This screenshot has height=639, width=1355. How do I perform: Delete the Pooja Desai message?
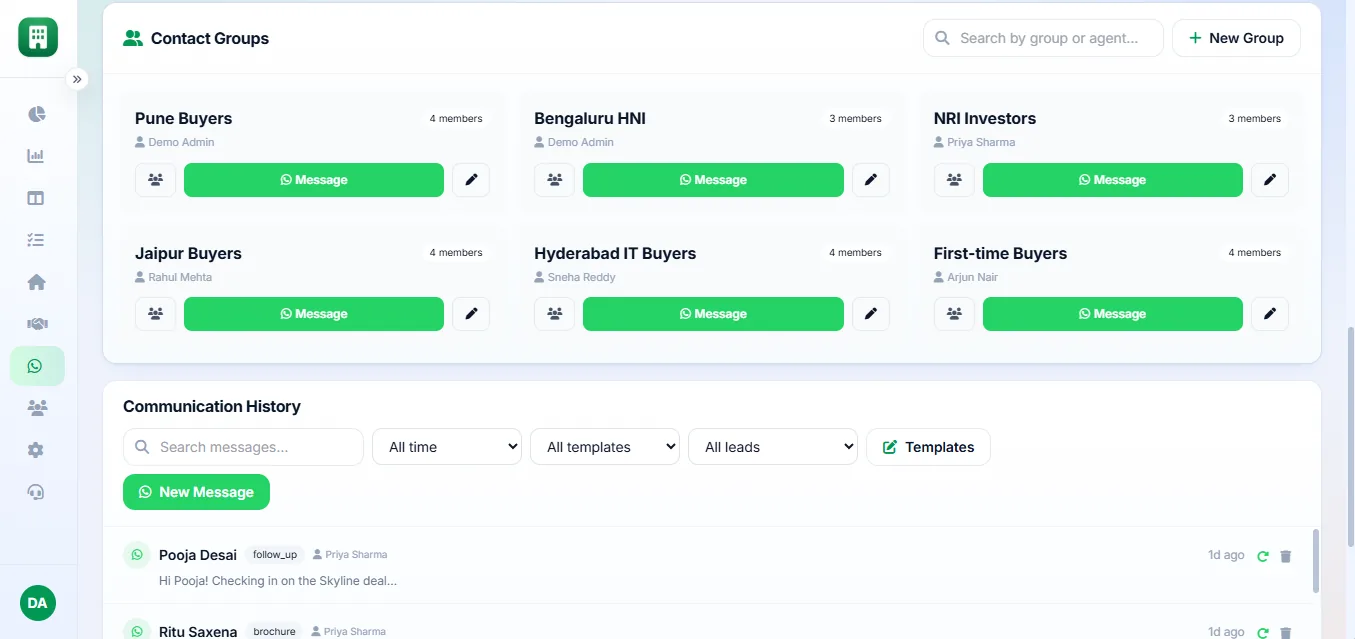pyautogui.click(x=1286, y=556)
